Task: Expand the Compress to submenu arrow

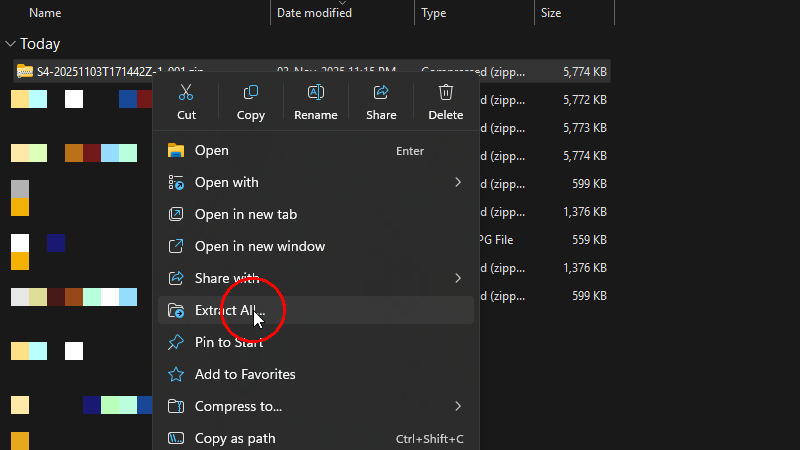Action: pos(458,406)
